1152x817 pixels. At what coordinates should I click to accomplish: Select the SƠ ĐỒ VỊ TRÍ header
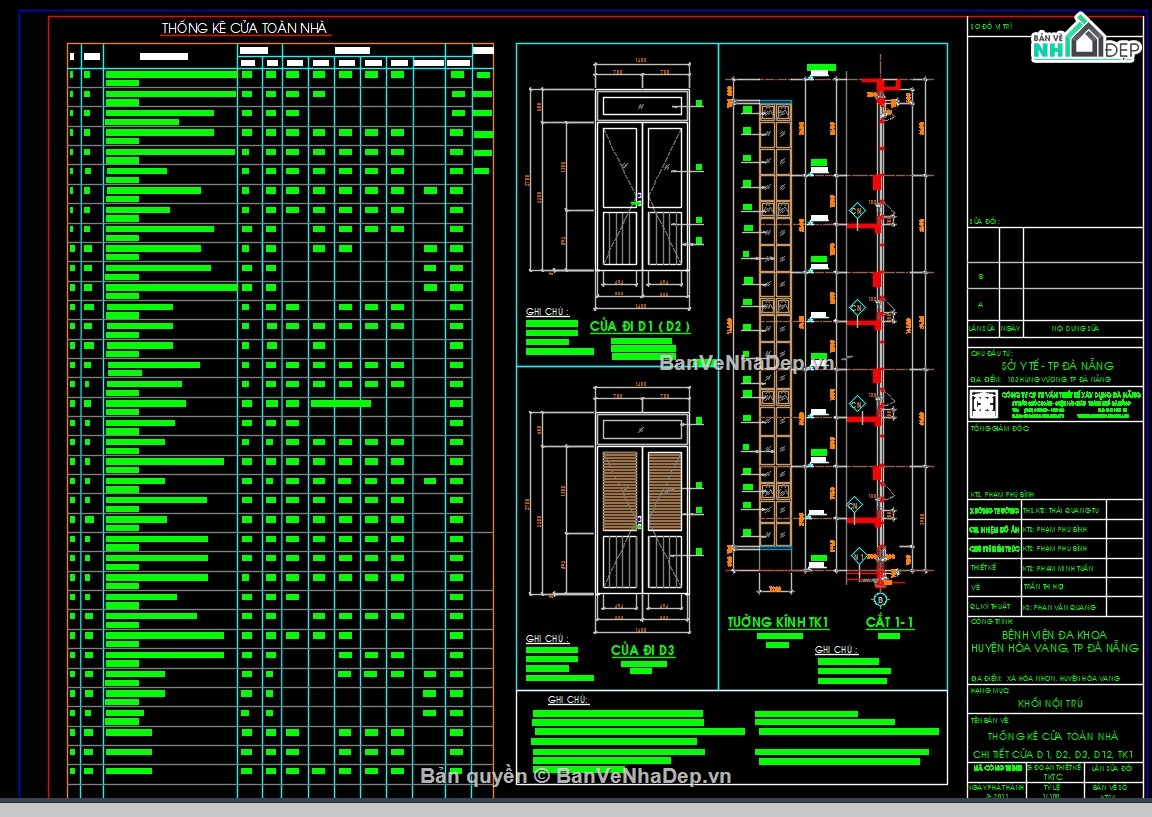pyautogui.click(x=991, y=28)
